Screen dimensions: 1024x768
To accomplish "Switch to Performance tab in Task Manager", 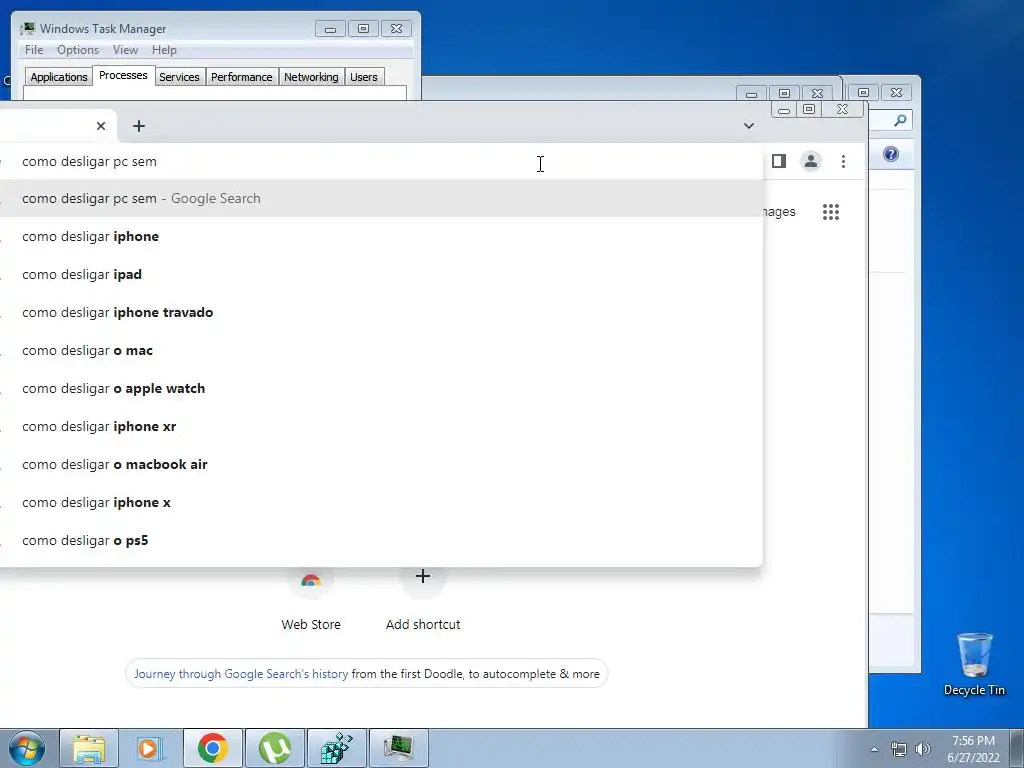I will 242,77.
